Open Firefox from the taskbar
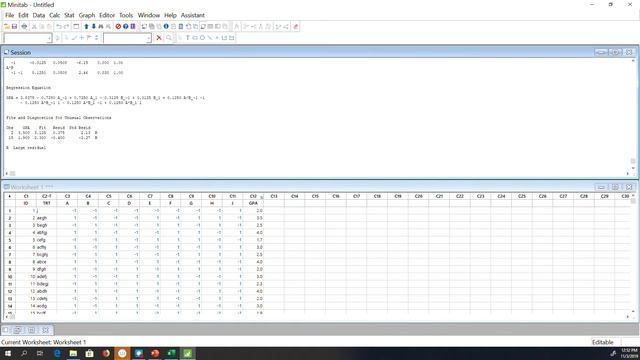Viewport: 640px width, 360px height. pyautogui.click(x=106, y=353)
